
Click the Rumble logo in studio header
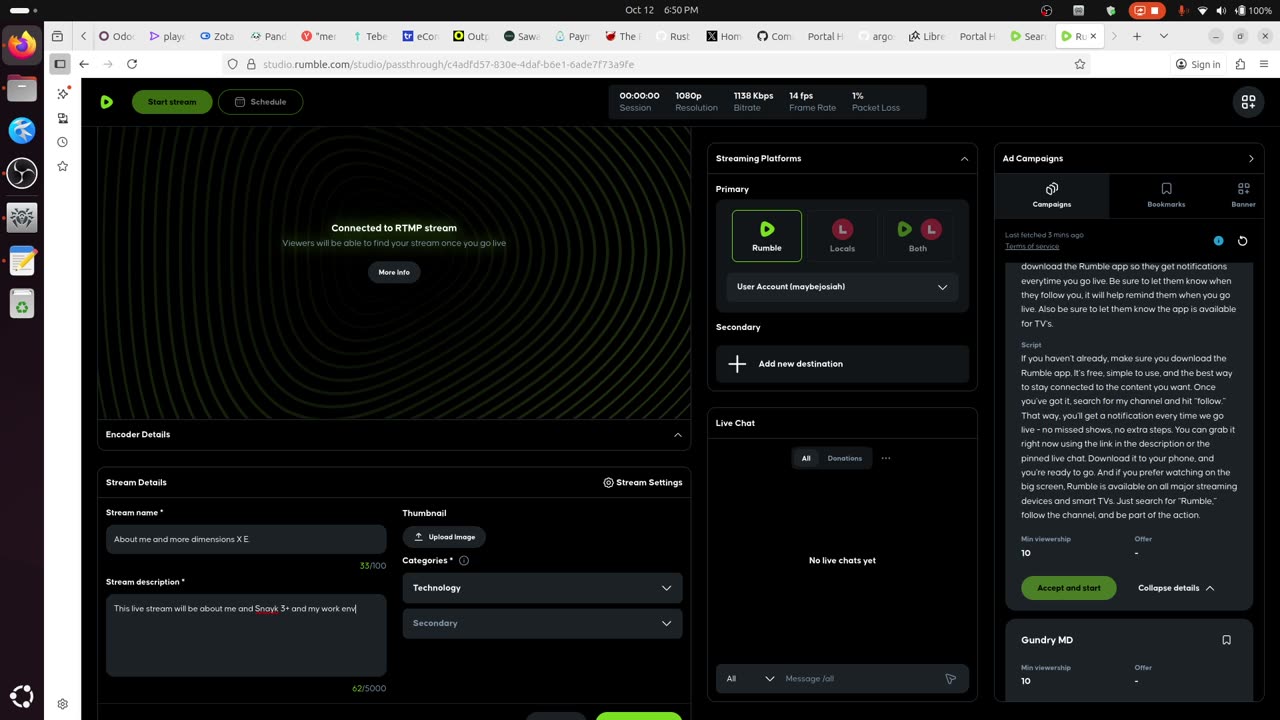(107, 102)
